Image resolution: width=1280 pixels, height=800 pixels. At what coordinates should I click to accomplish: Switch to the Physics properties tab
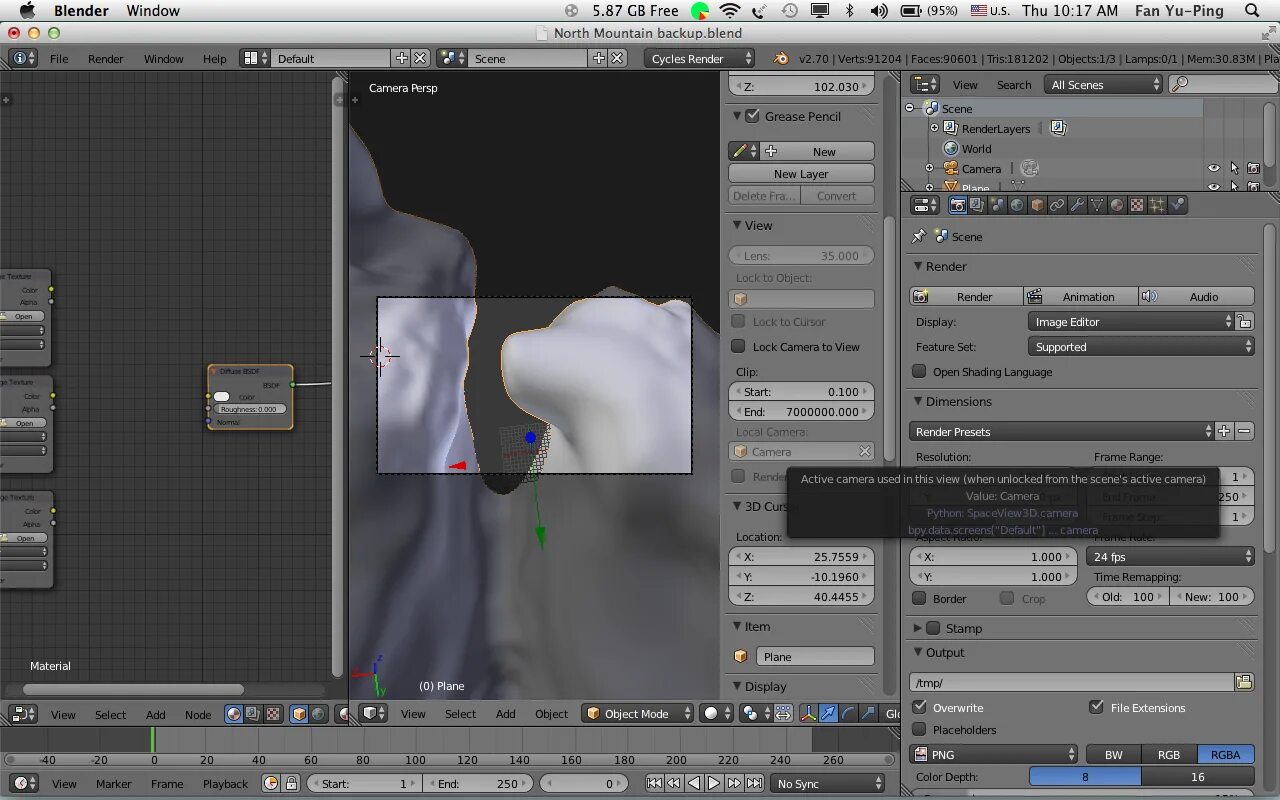pyautogui.click(x=1177, y=205)
